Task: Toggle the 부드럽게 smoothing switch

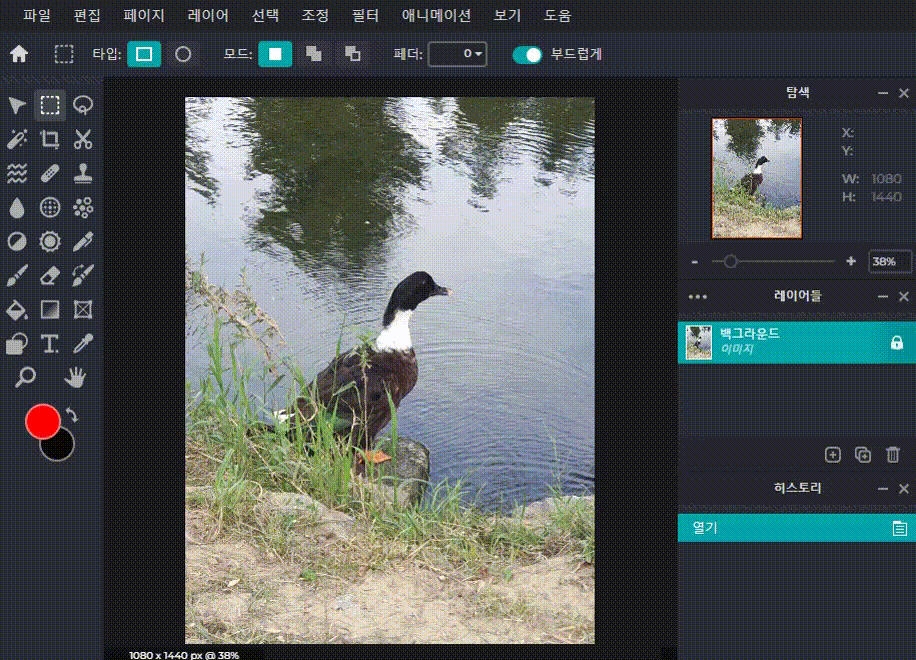Action: tap(528, 55)
